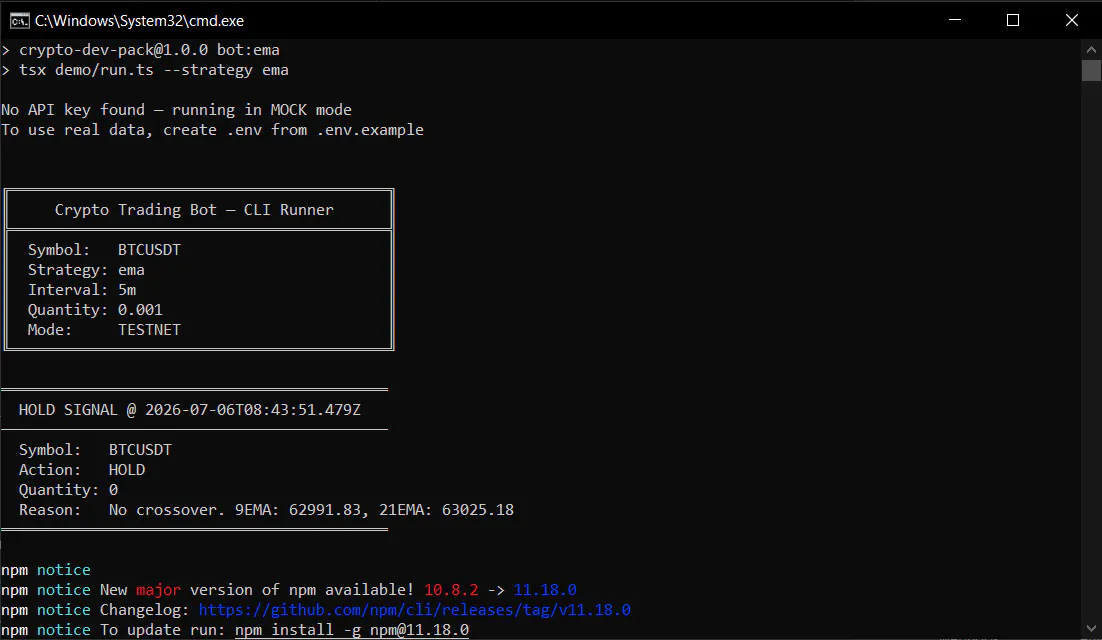Click the 'Strategy: ema' row
The height and width of the screenshot is (640, 1102).
86,270
